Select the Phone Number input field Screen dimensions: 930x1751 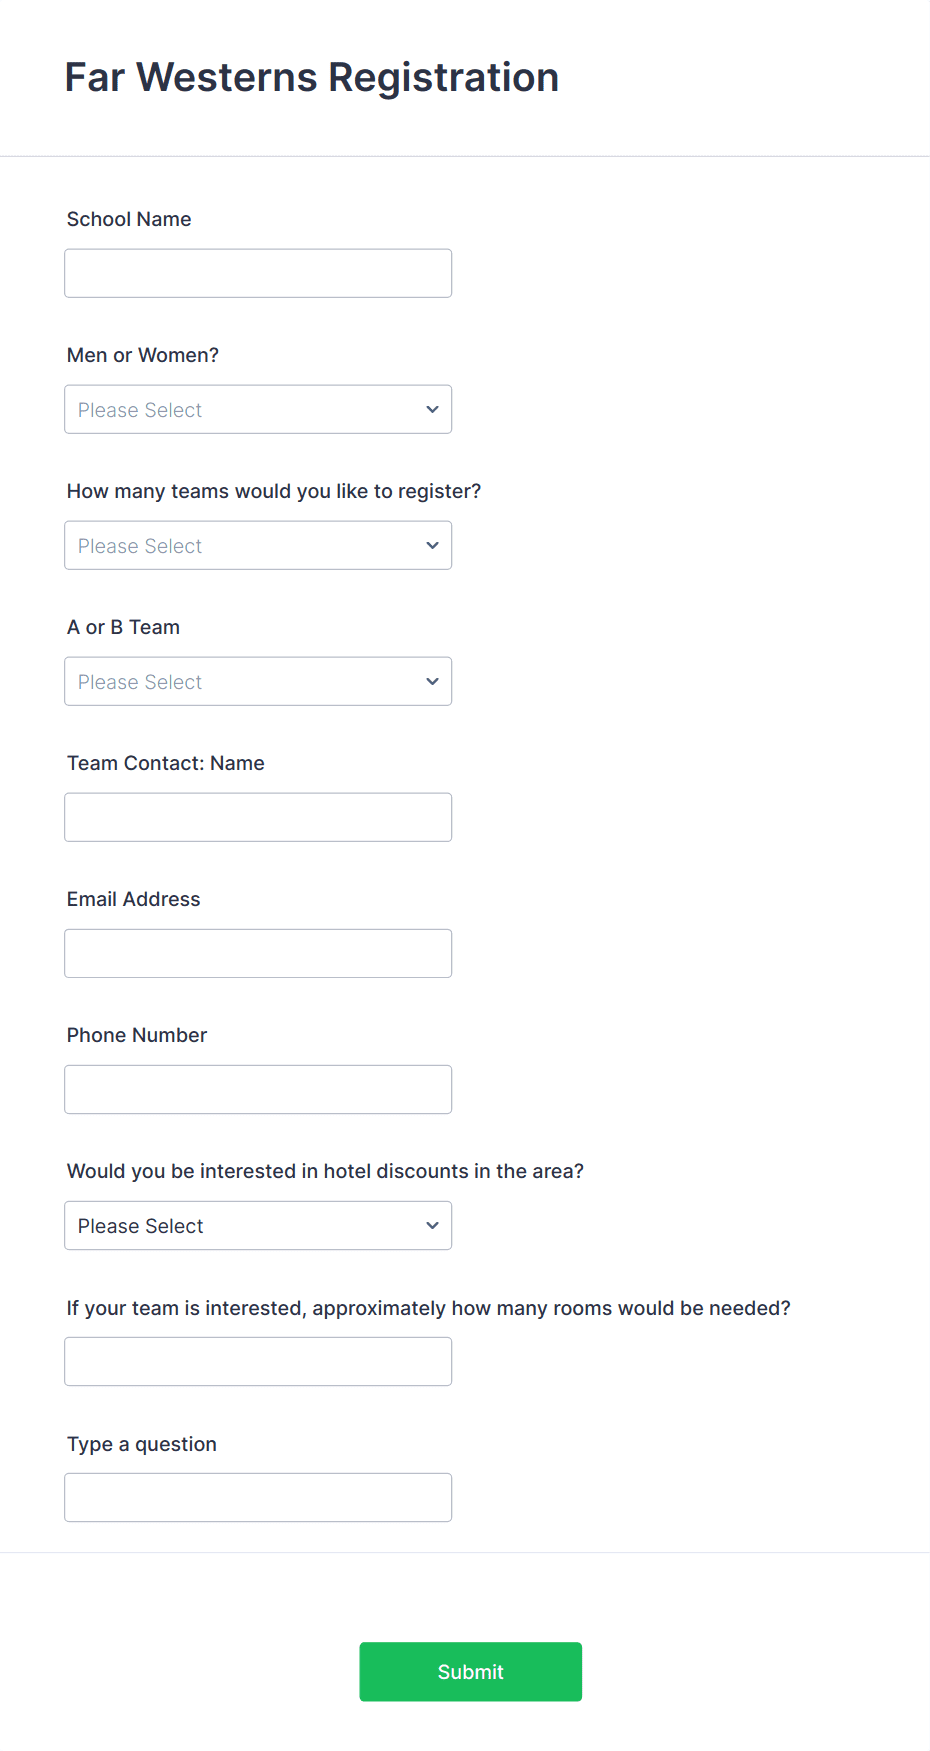tap(258, 1089)
